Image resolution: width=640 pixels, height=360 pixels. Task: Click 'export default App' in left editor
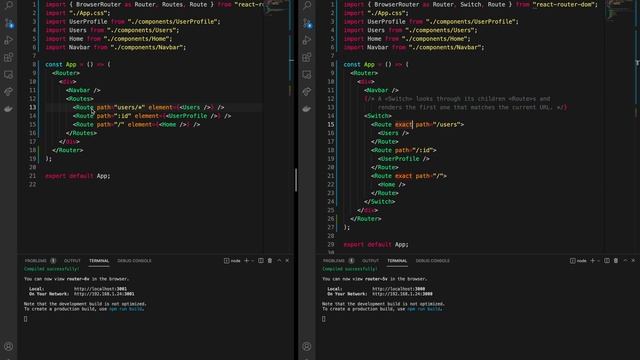[78, 176]
